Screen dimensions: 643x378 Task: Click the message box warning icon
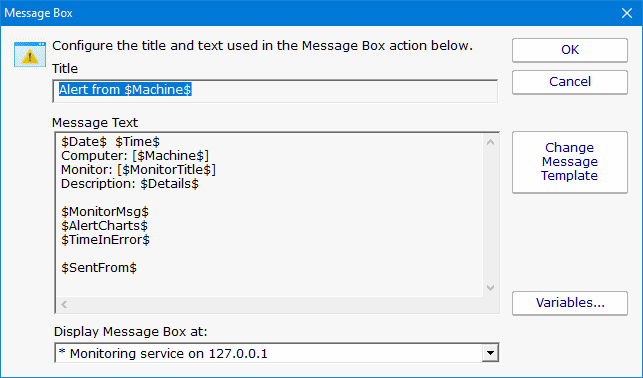30,54
